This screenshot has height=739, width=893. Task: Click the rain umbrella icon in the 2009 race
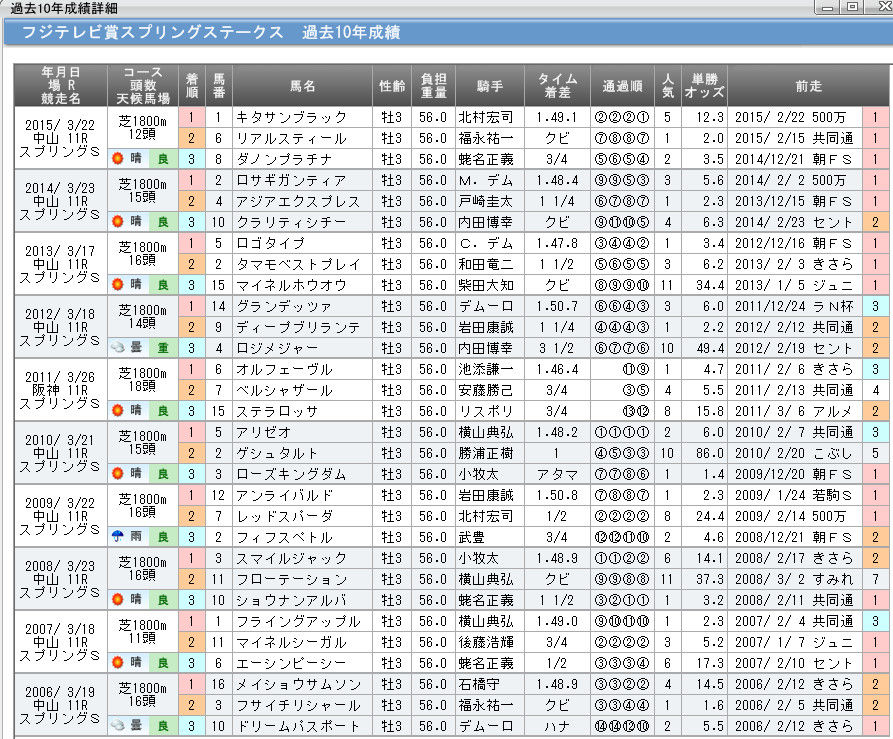(118, 536)
